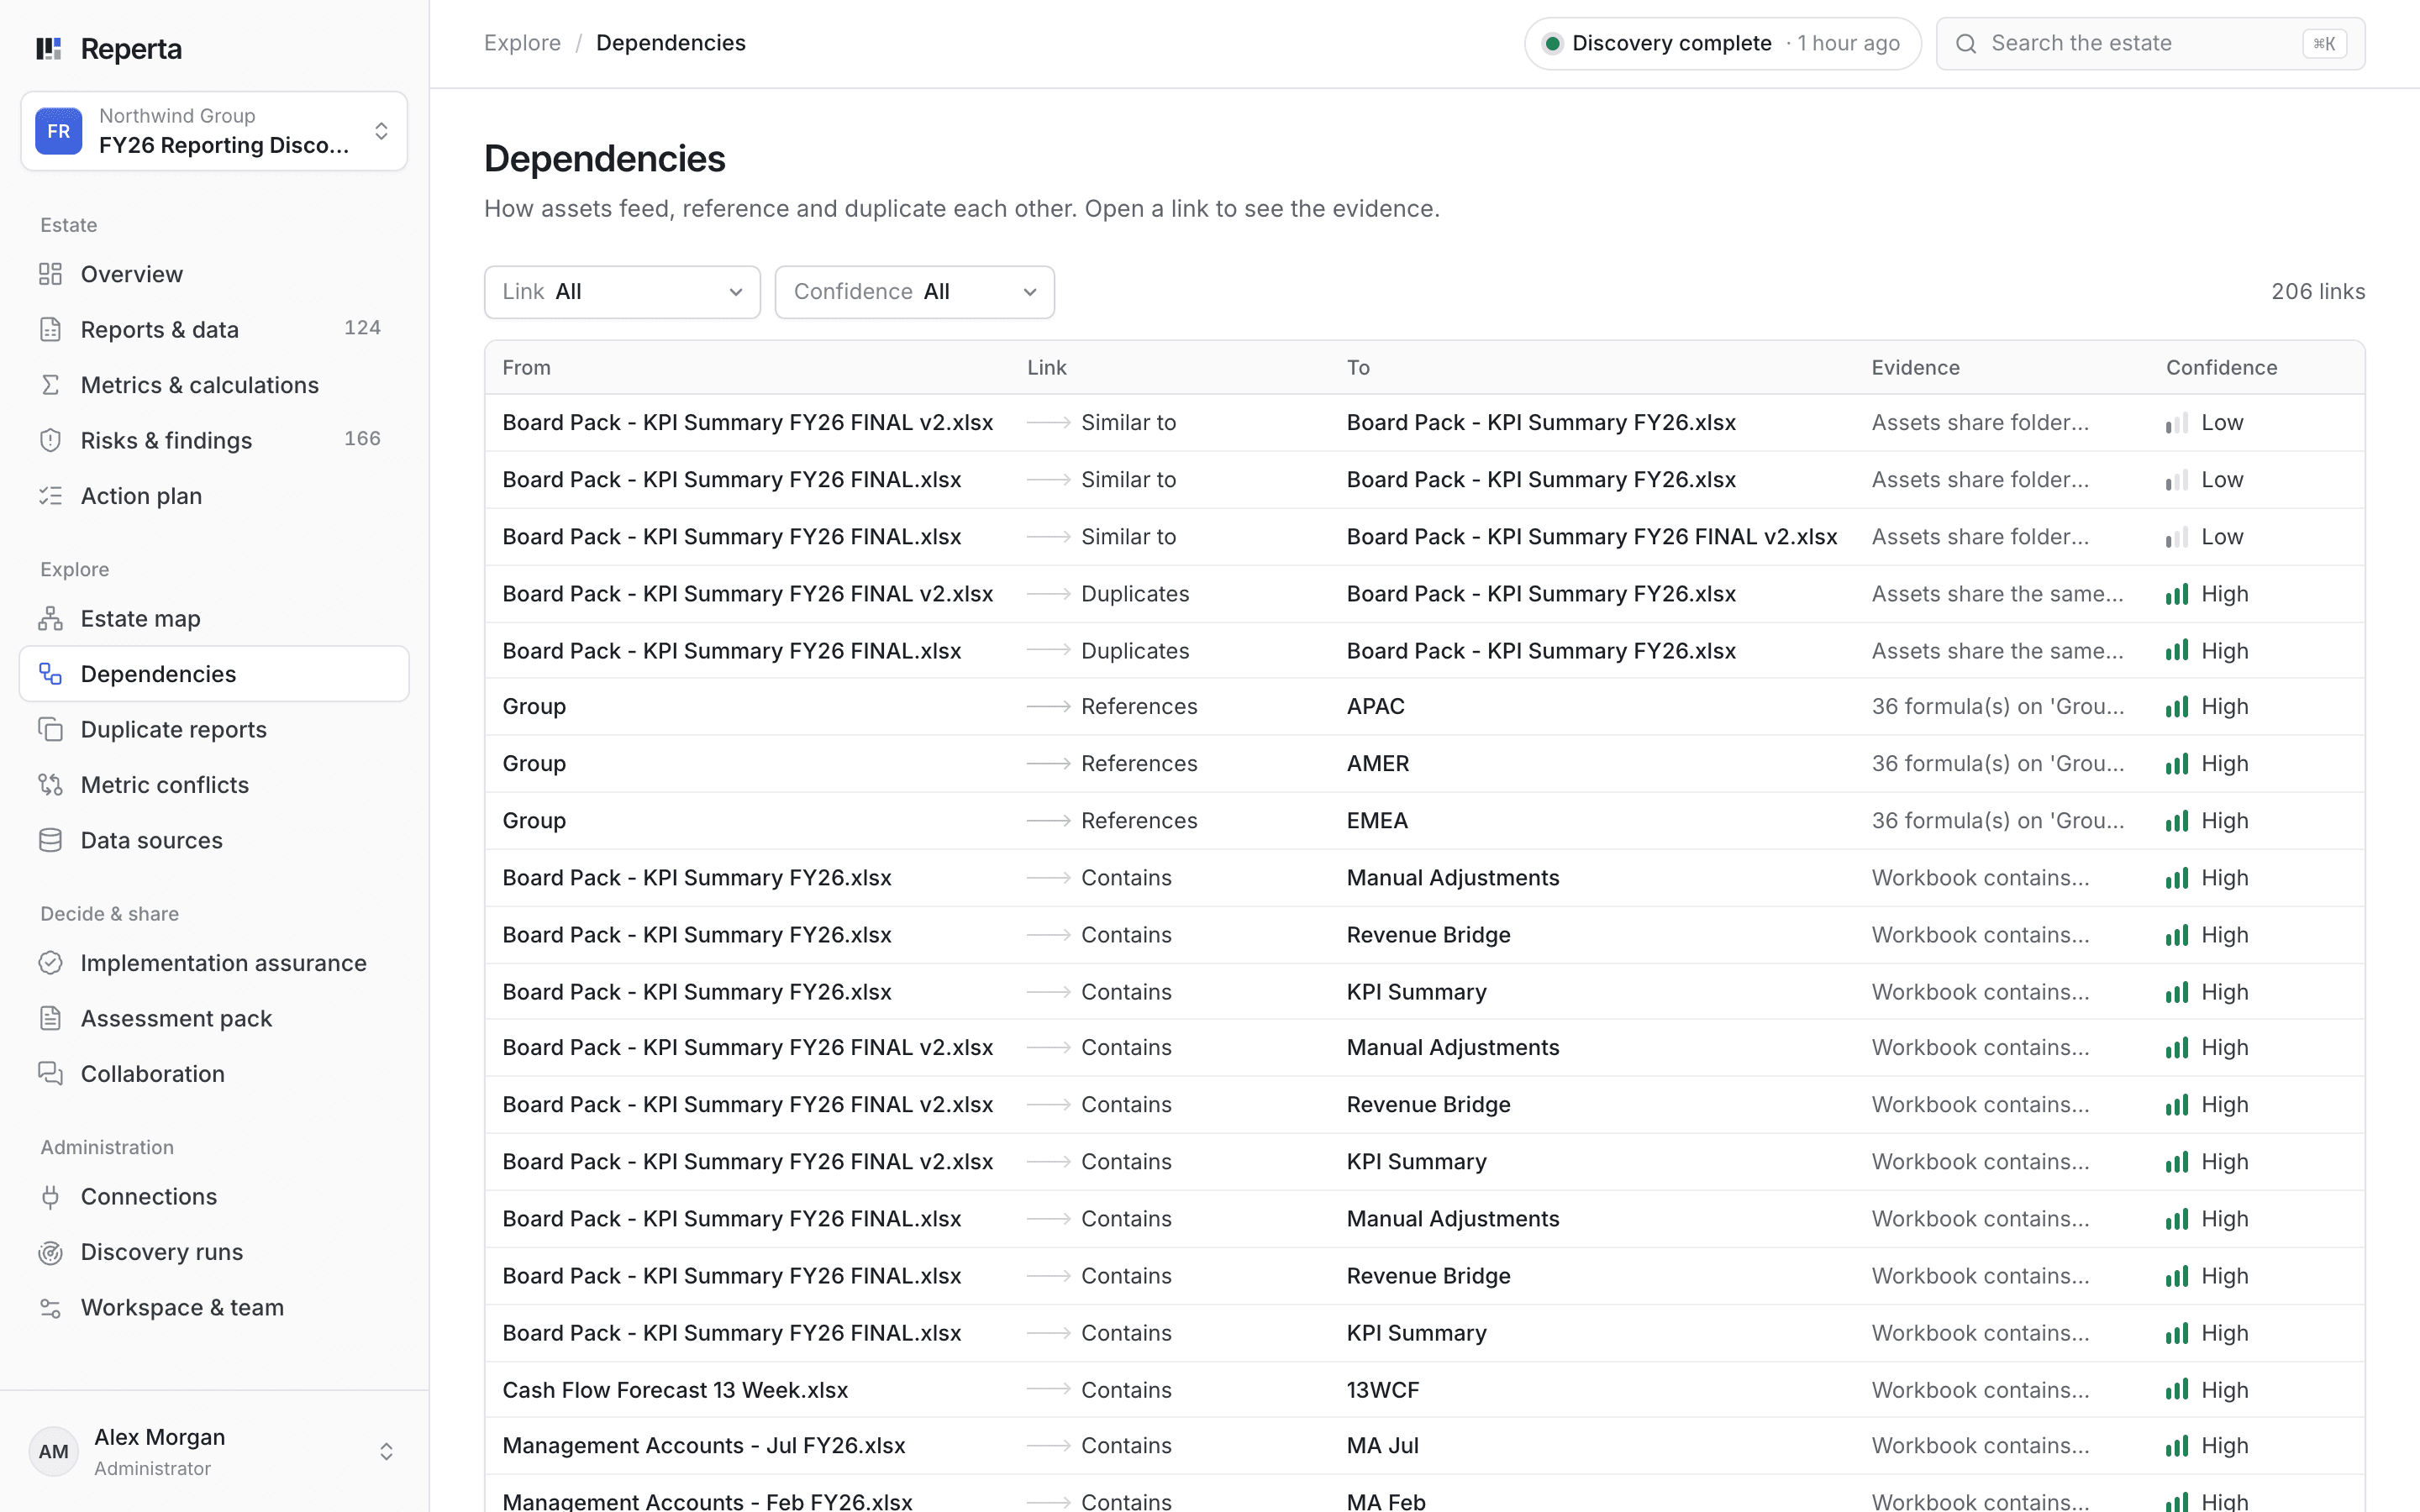Open Reports & data with 124 count
The image size is (2420, 1512).
214,329
